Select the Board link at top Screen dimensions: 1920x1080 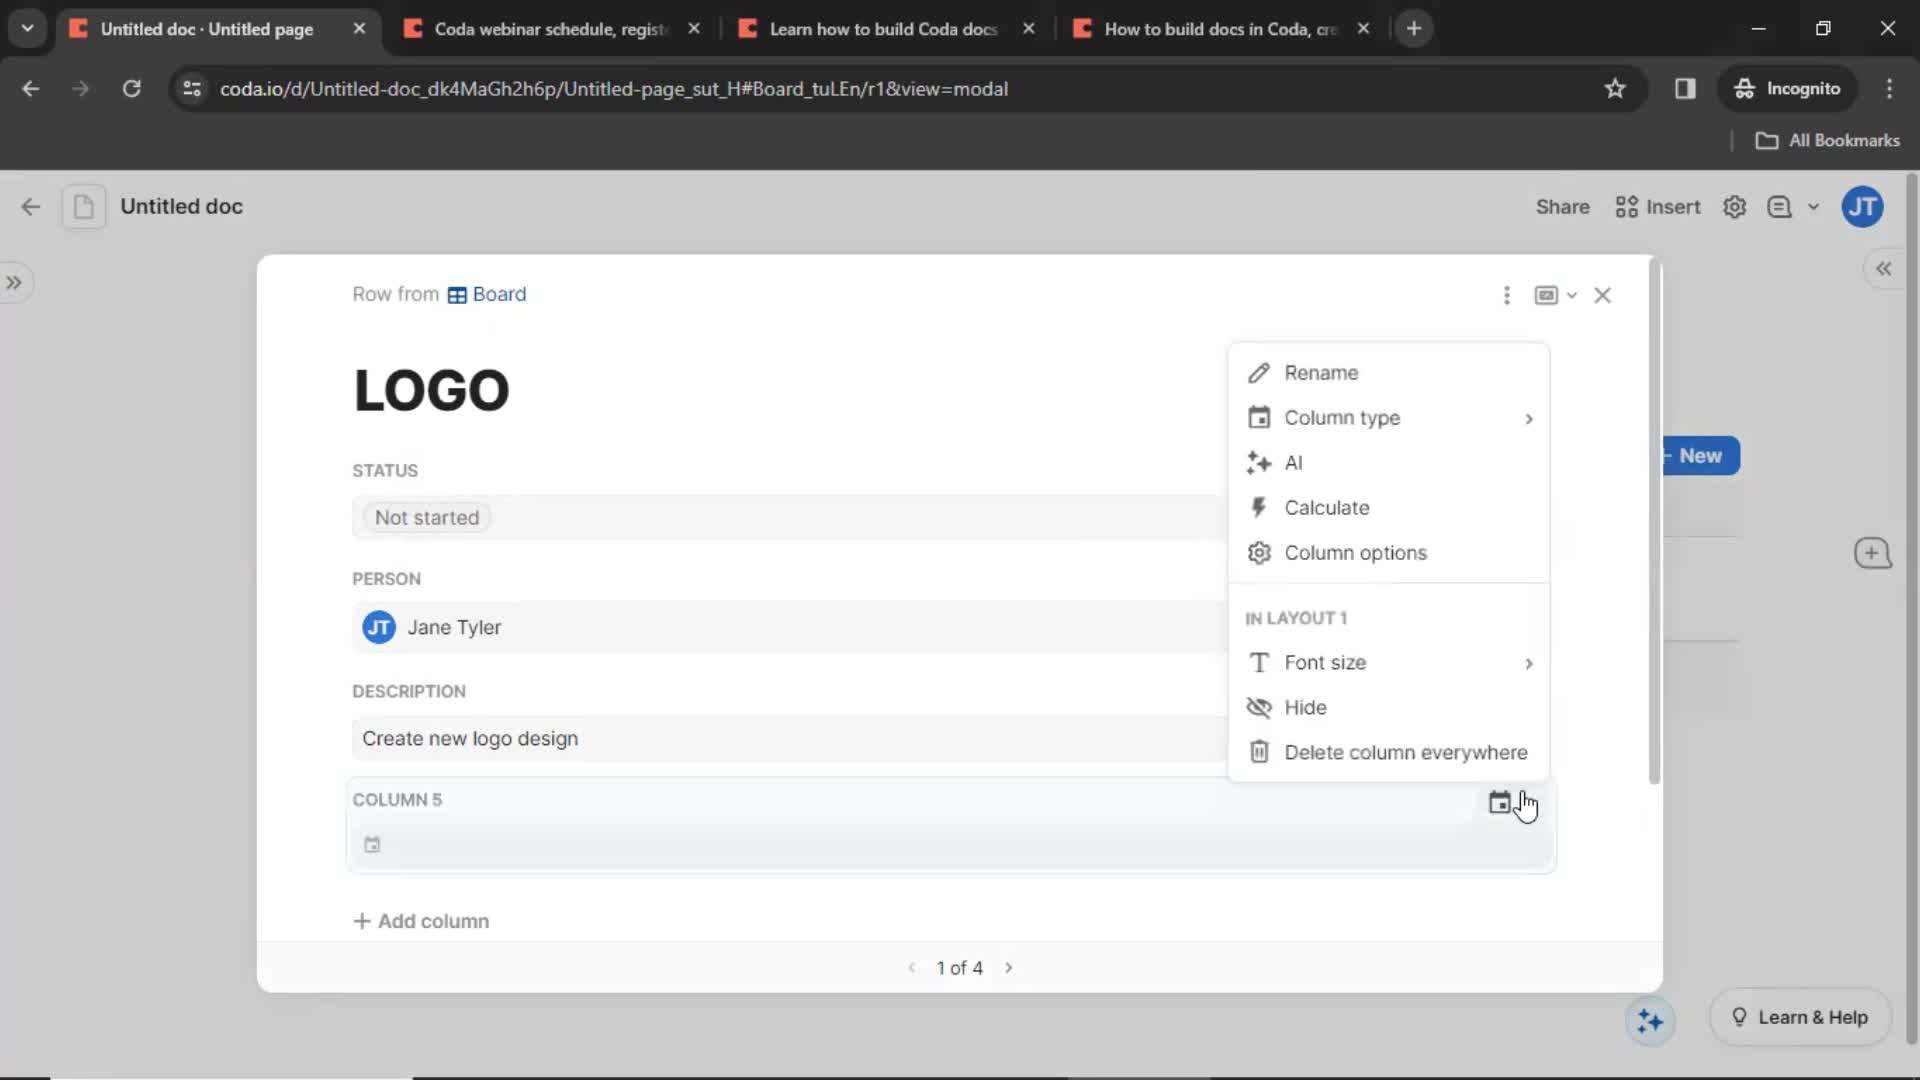pyautogui.click(x=498, y=293)
